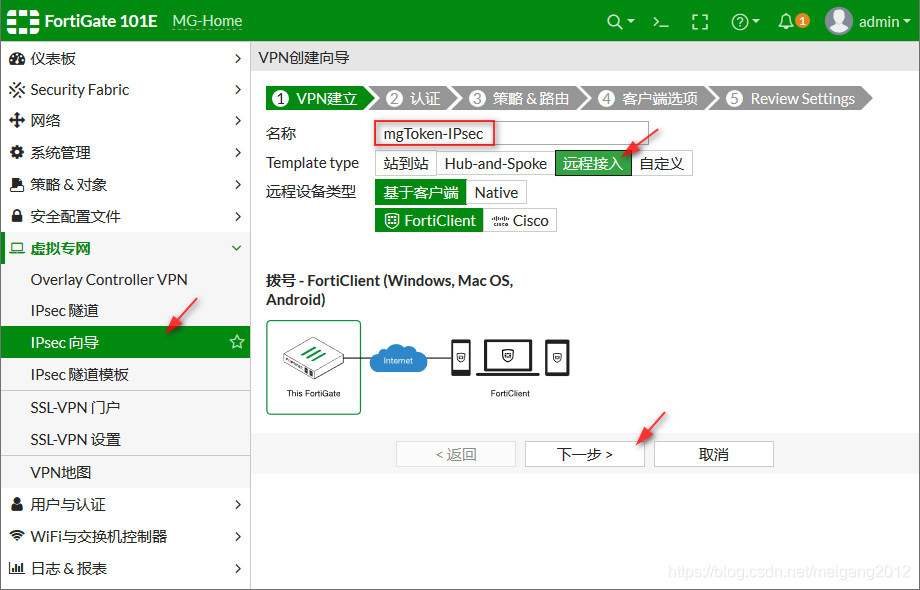
Task: Open notifications bell icon
Action: 786,22
